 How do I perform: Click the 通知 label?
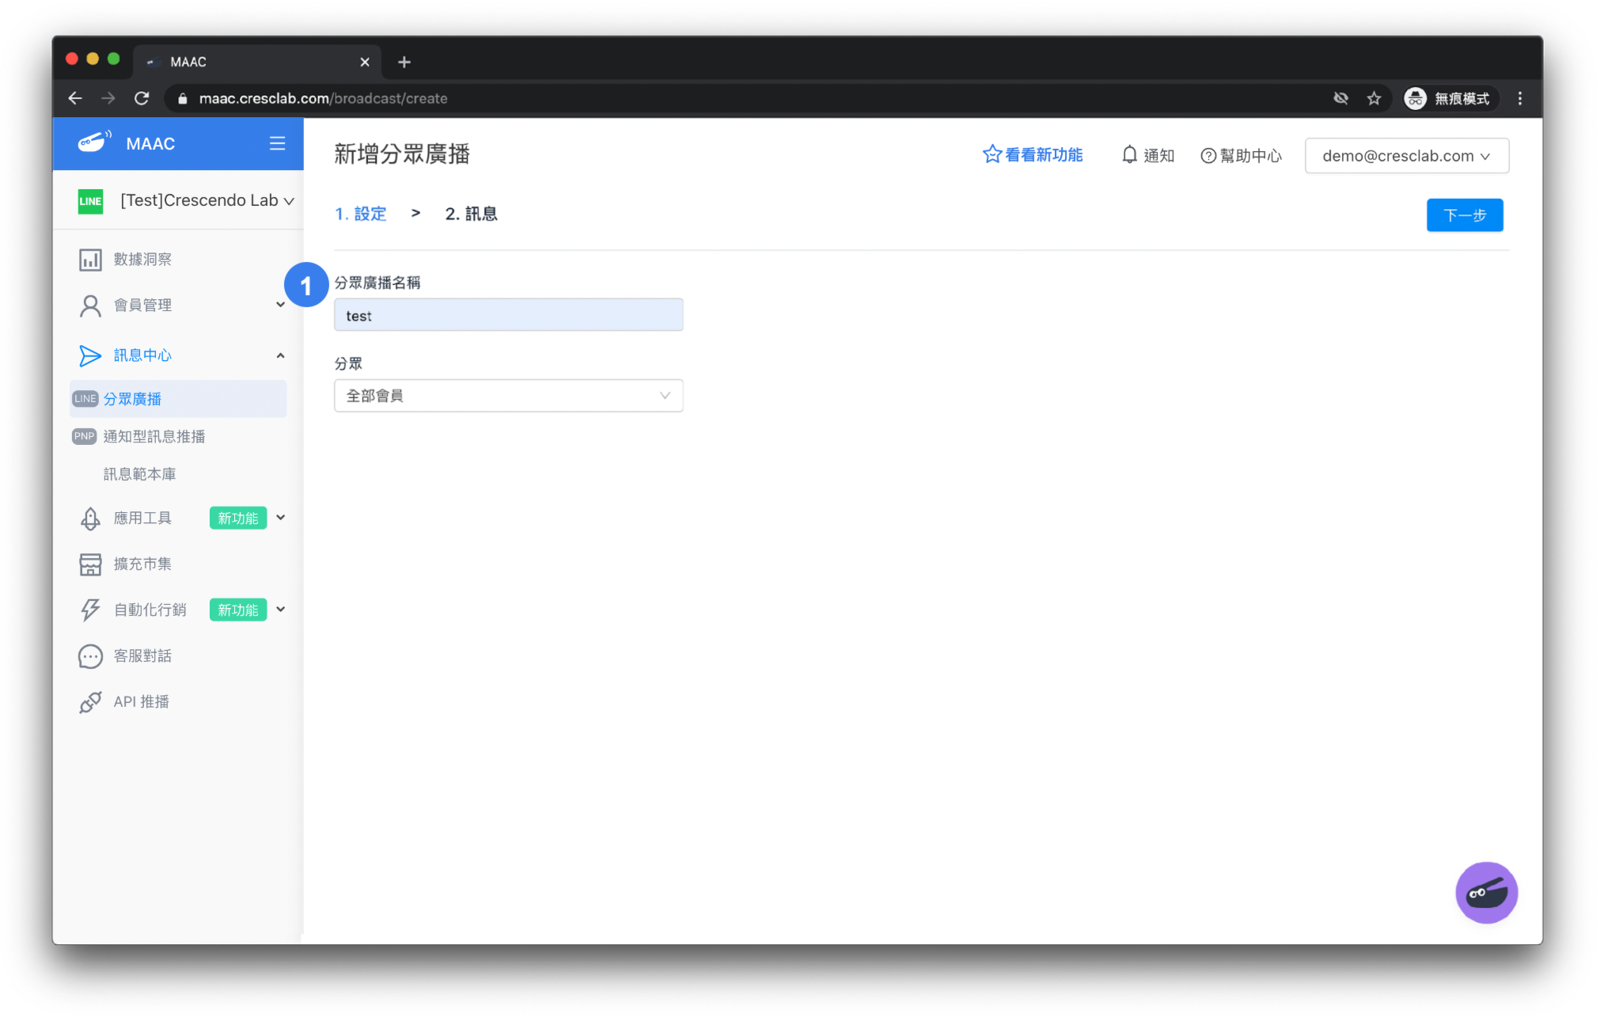(1159, 156)
